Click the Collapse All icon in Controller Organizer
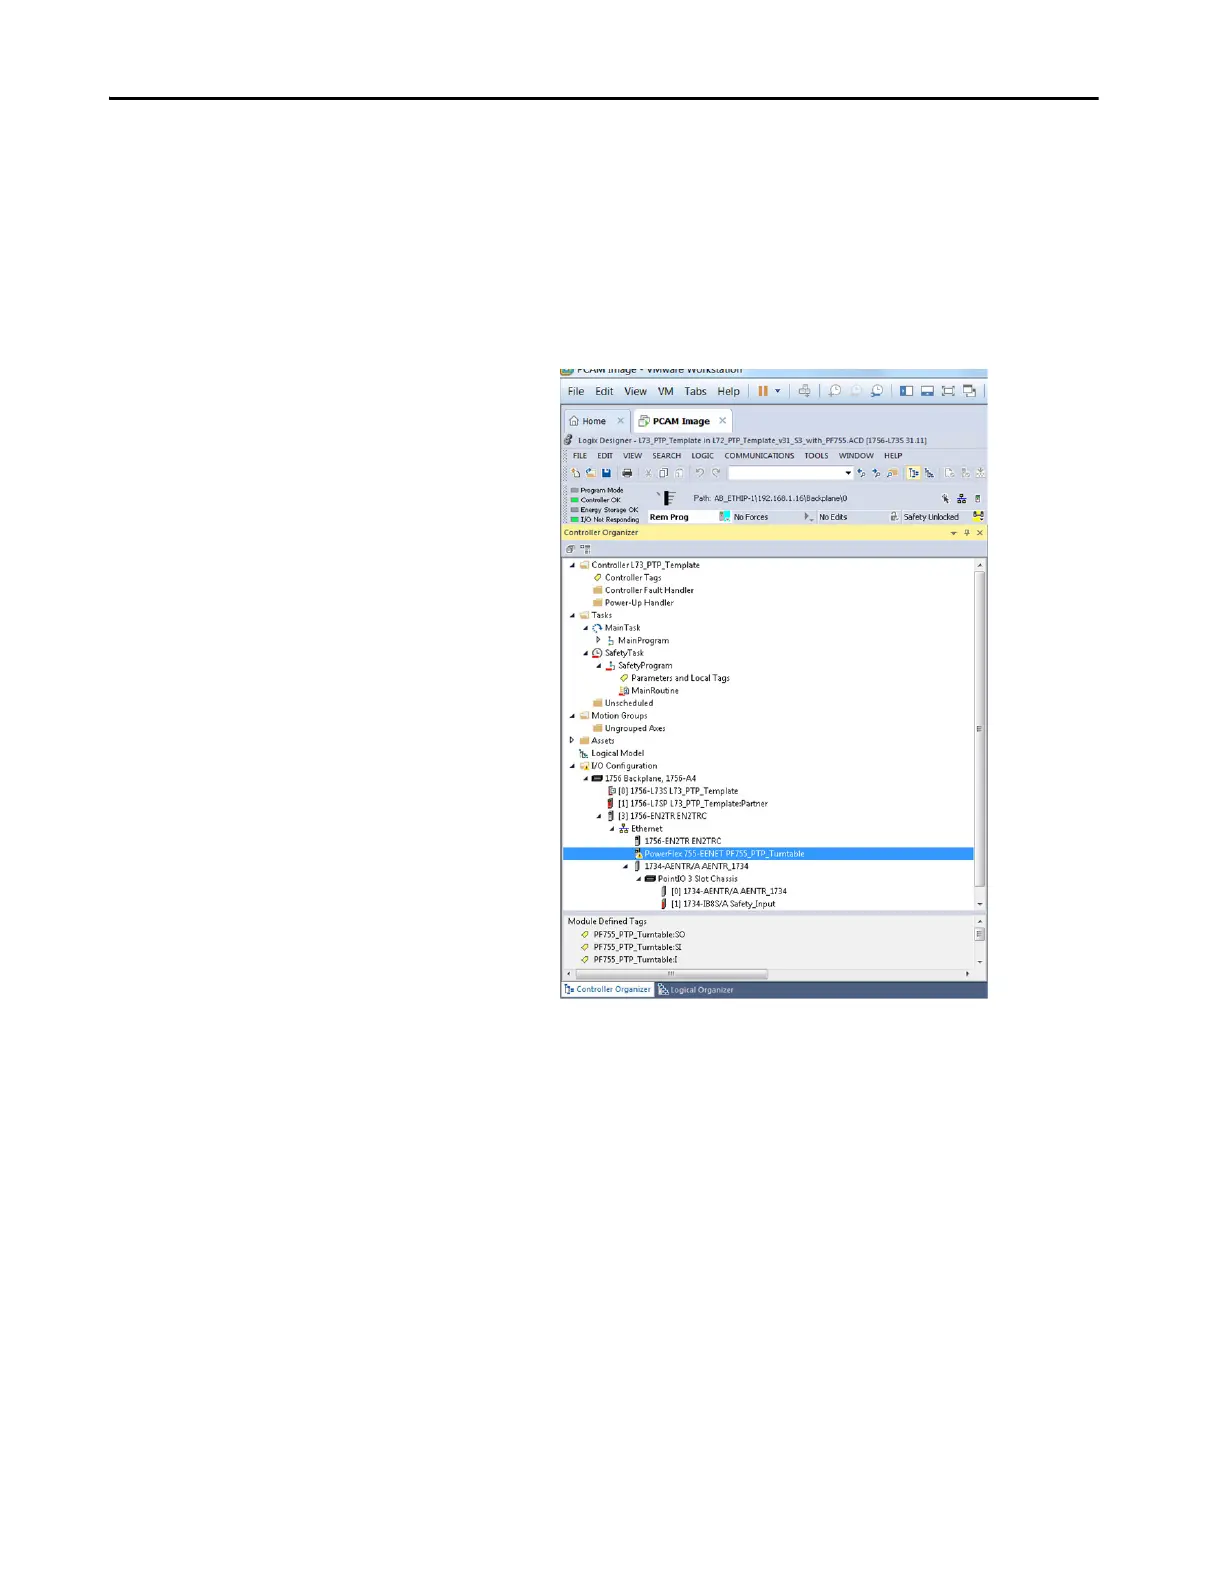 pyautogui.click(x=571, y=549)
